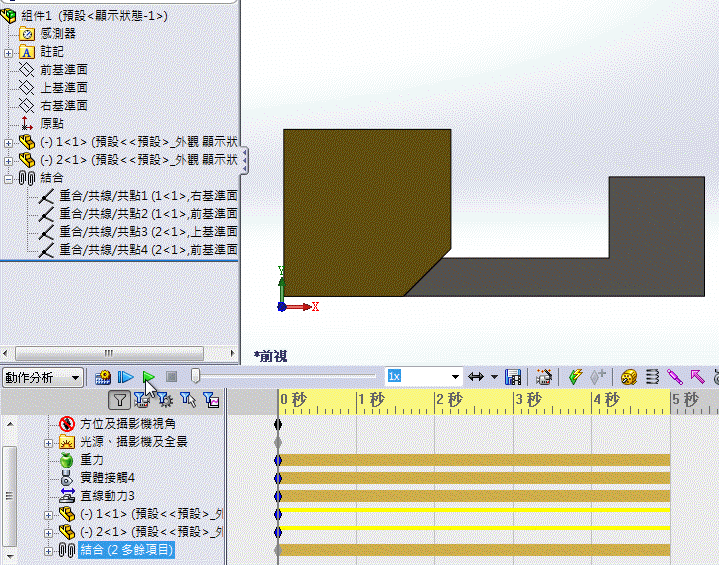The width and height of the screenshot is (719, 565).
Task: Click the 2 秒 timeline mark
Action: coord(449,399)
